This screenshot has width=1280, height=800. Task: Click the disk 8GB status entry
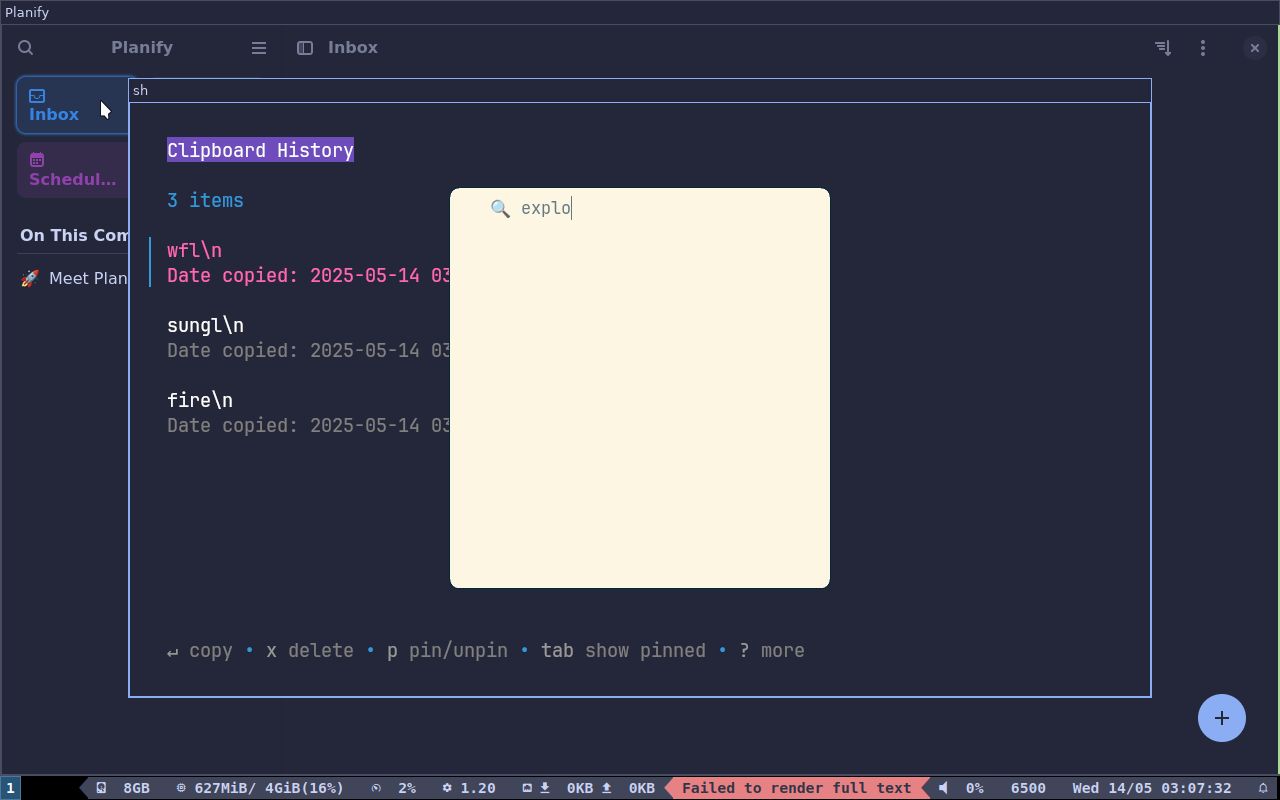point(123,788)
